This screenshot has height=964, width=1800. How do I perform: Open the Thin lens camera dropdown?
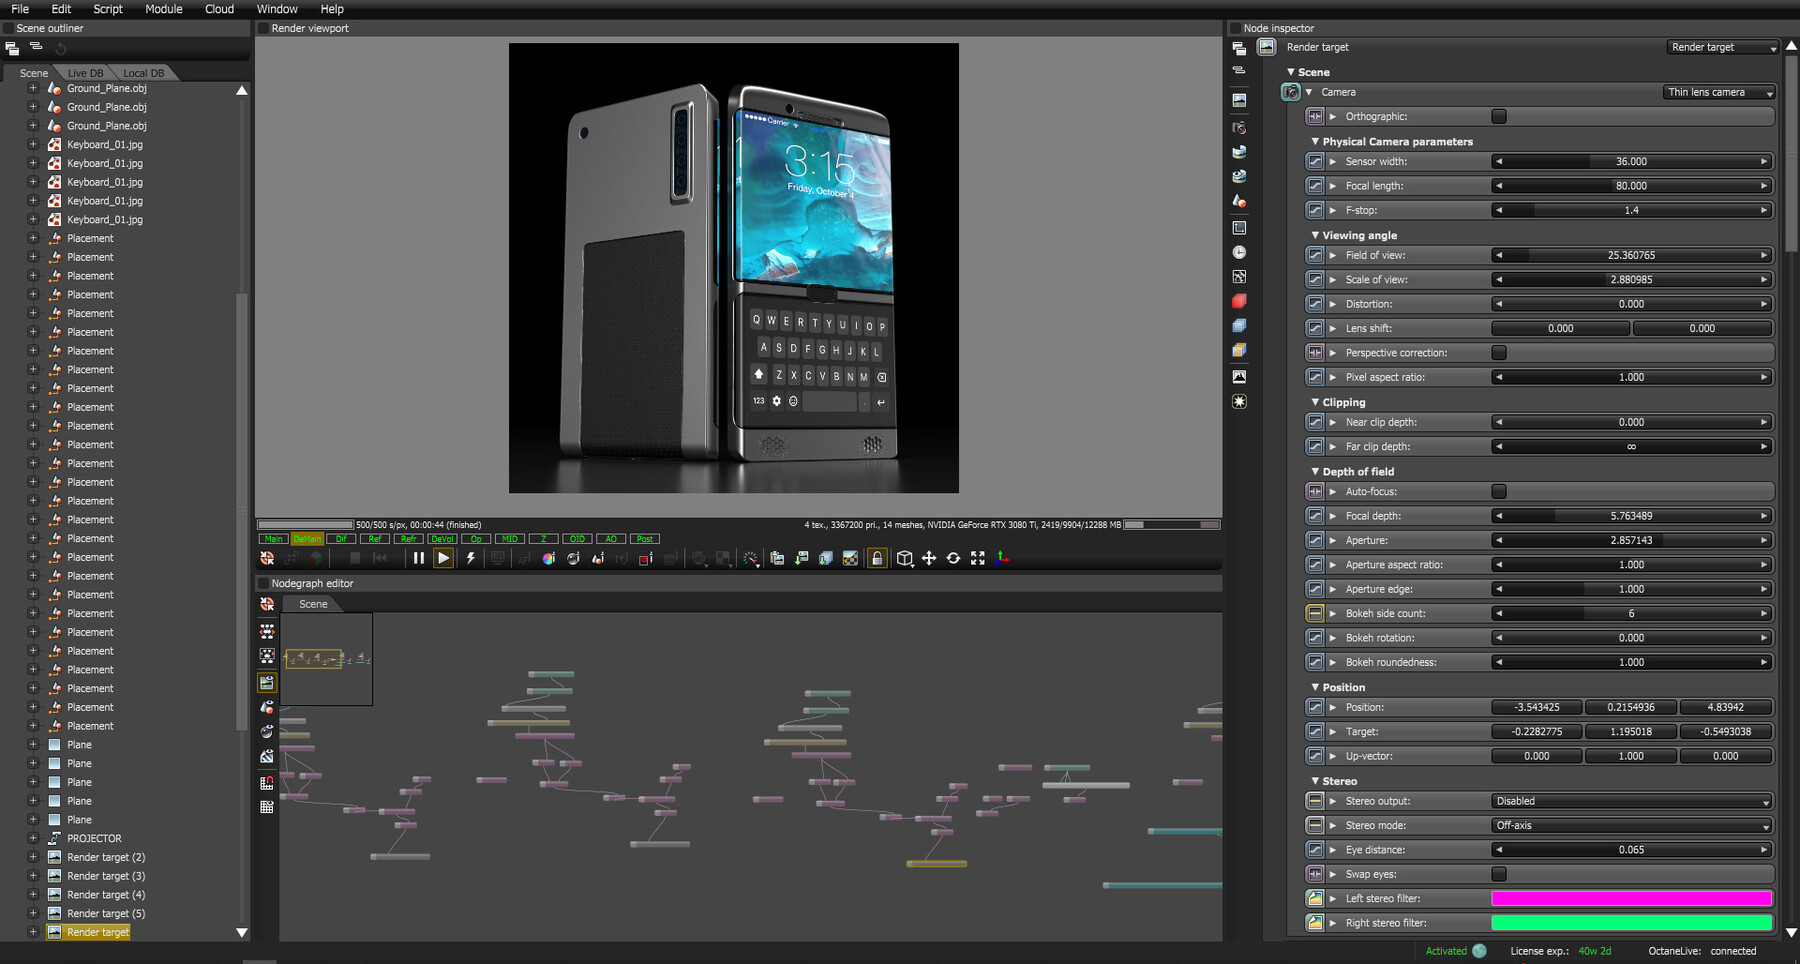[1718, 91]
